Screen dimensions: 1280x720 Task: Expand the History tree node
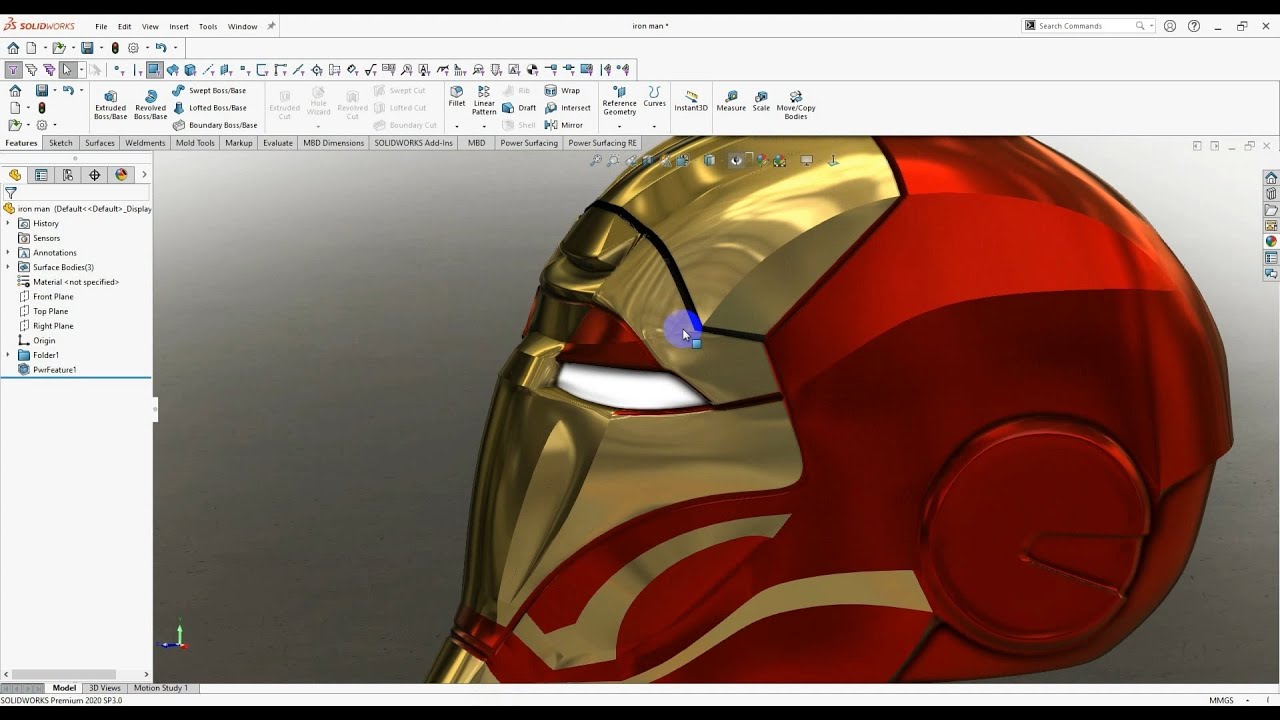(x=8, y=223)
